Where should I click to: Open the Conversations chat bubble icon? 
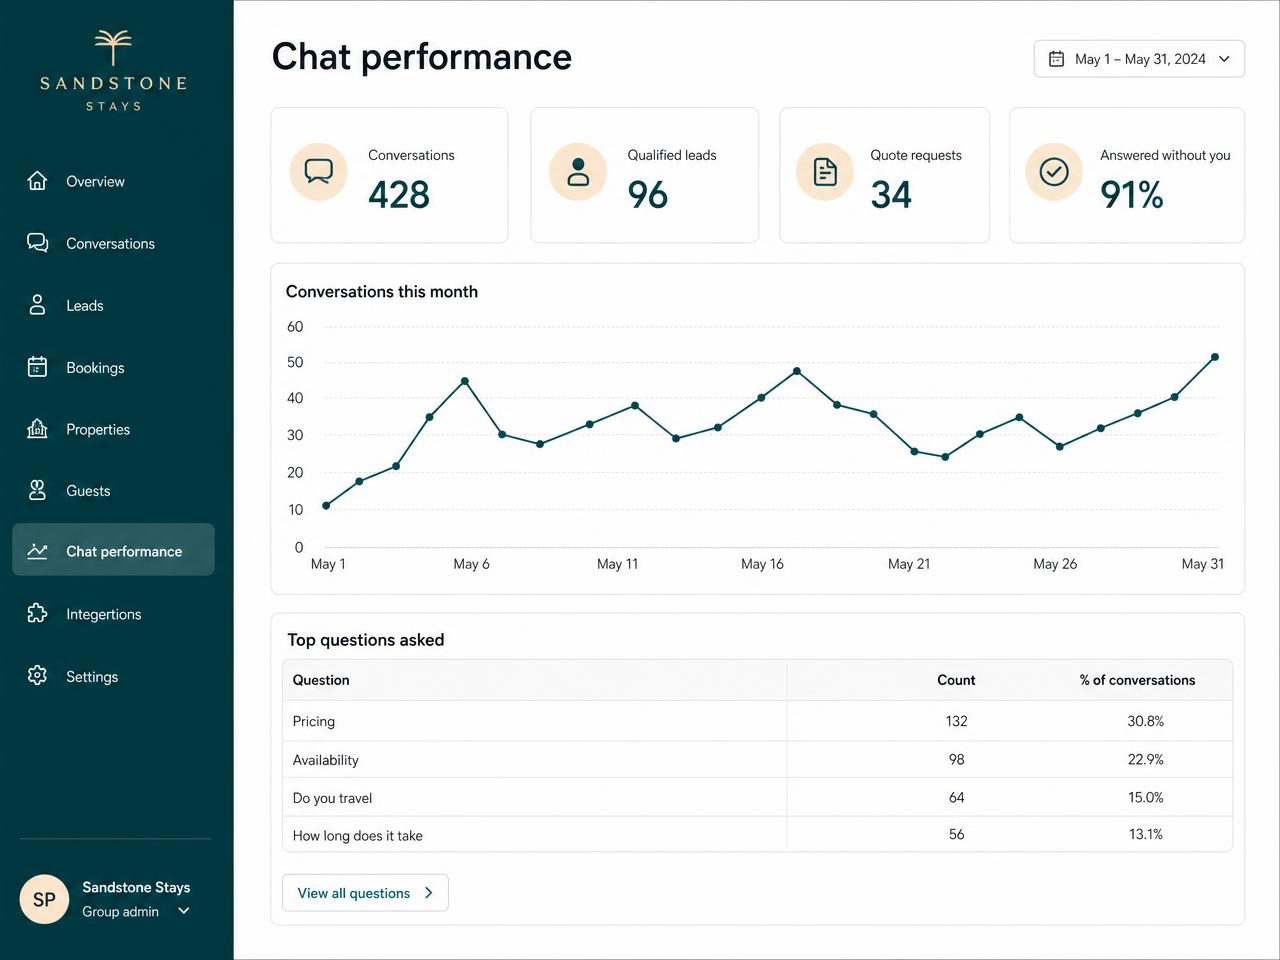pos(37,243)
